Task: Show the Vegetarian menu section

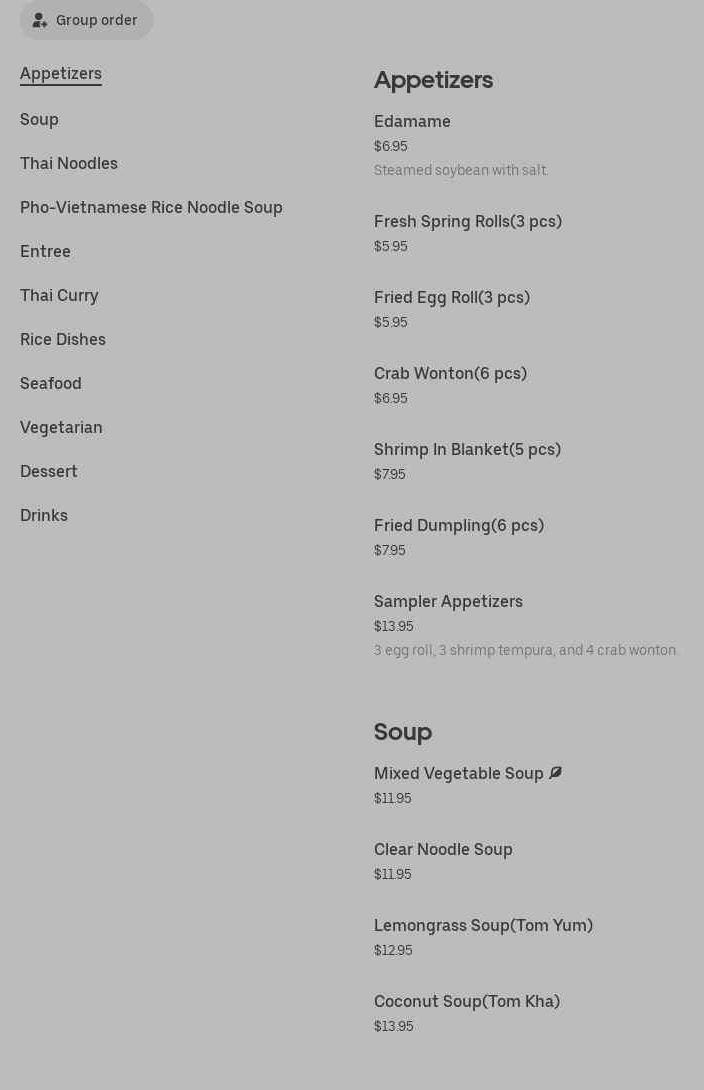Action: point(61,427)
